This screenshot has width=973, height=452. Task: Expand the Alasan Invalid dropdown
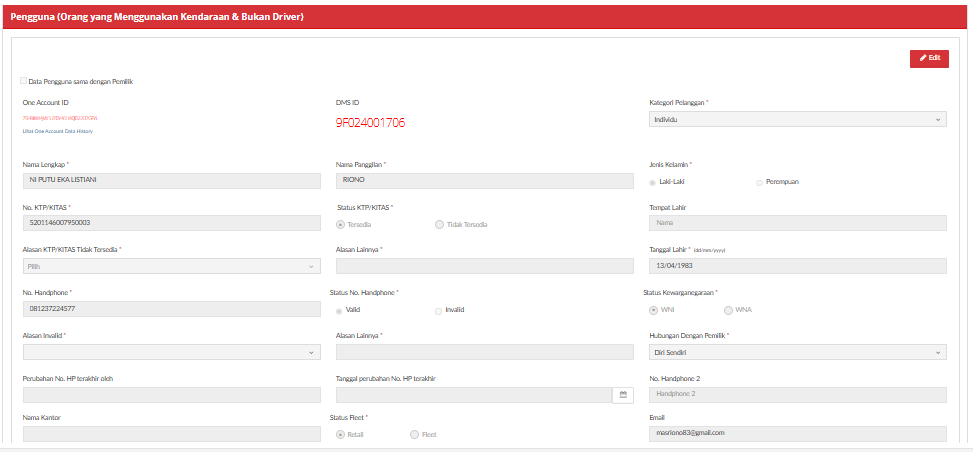(171, 352)
